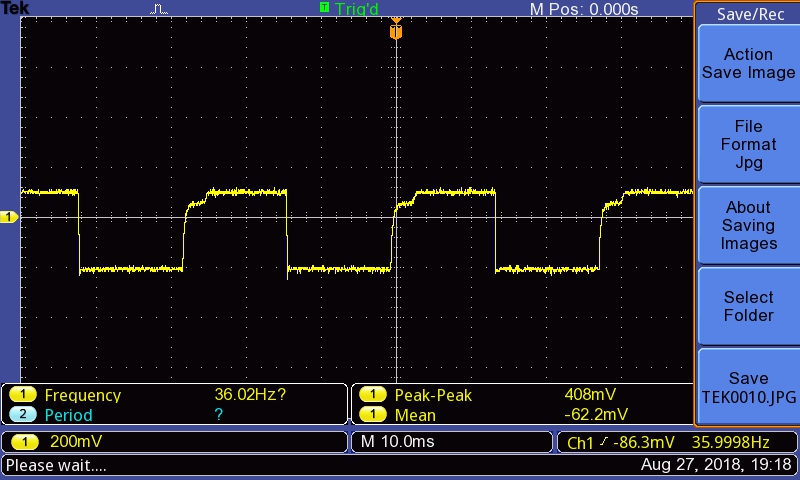This screenshot has width=800, height=480.
Task: Click the 36.02Hz? frequency value
Action: coord(250,394)
